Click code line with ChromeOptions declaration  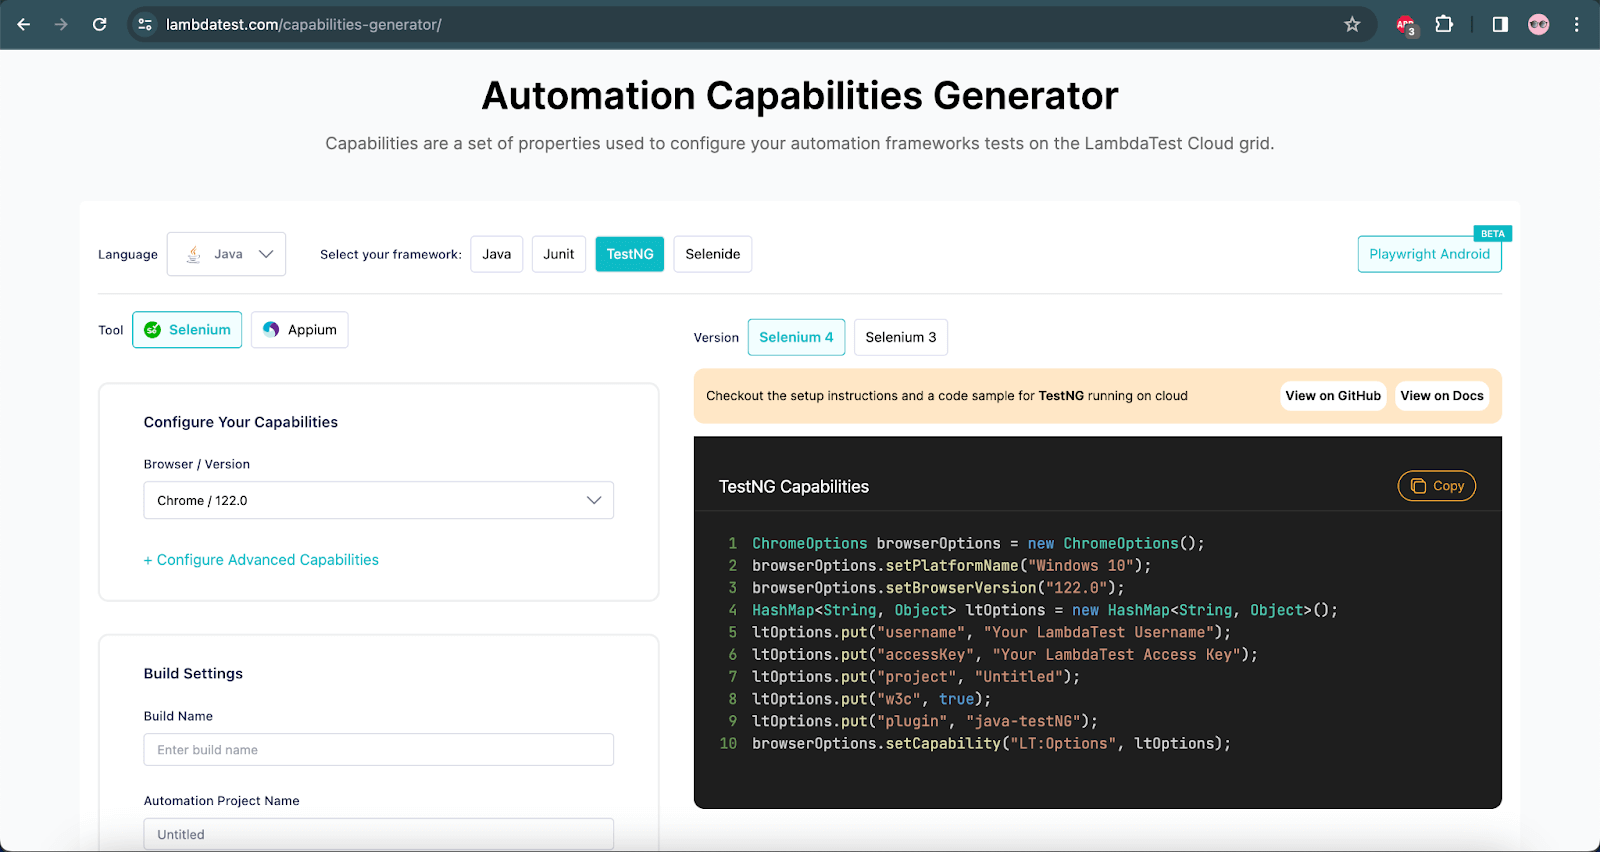pyautogui.click(x=978, y=543)
